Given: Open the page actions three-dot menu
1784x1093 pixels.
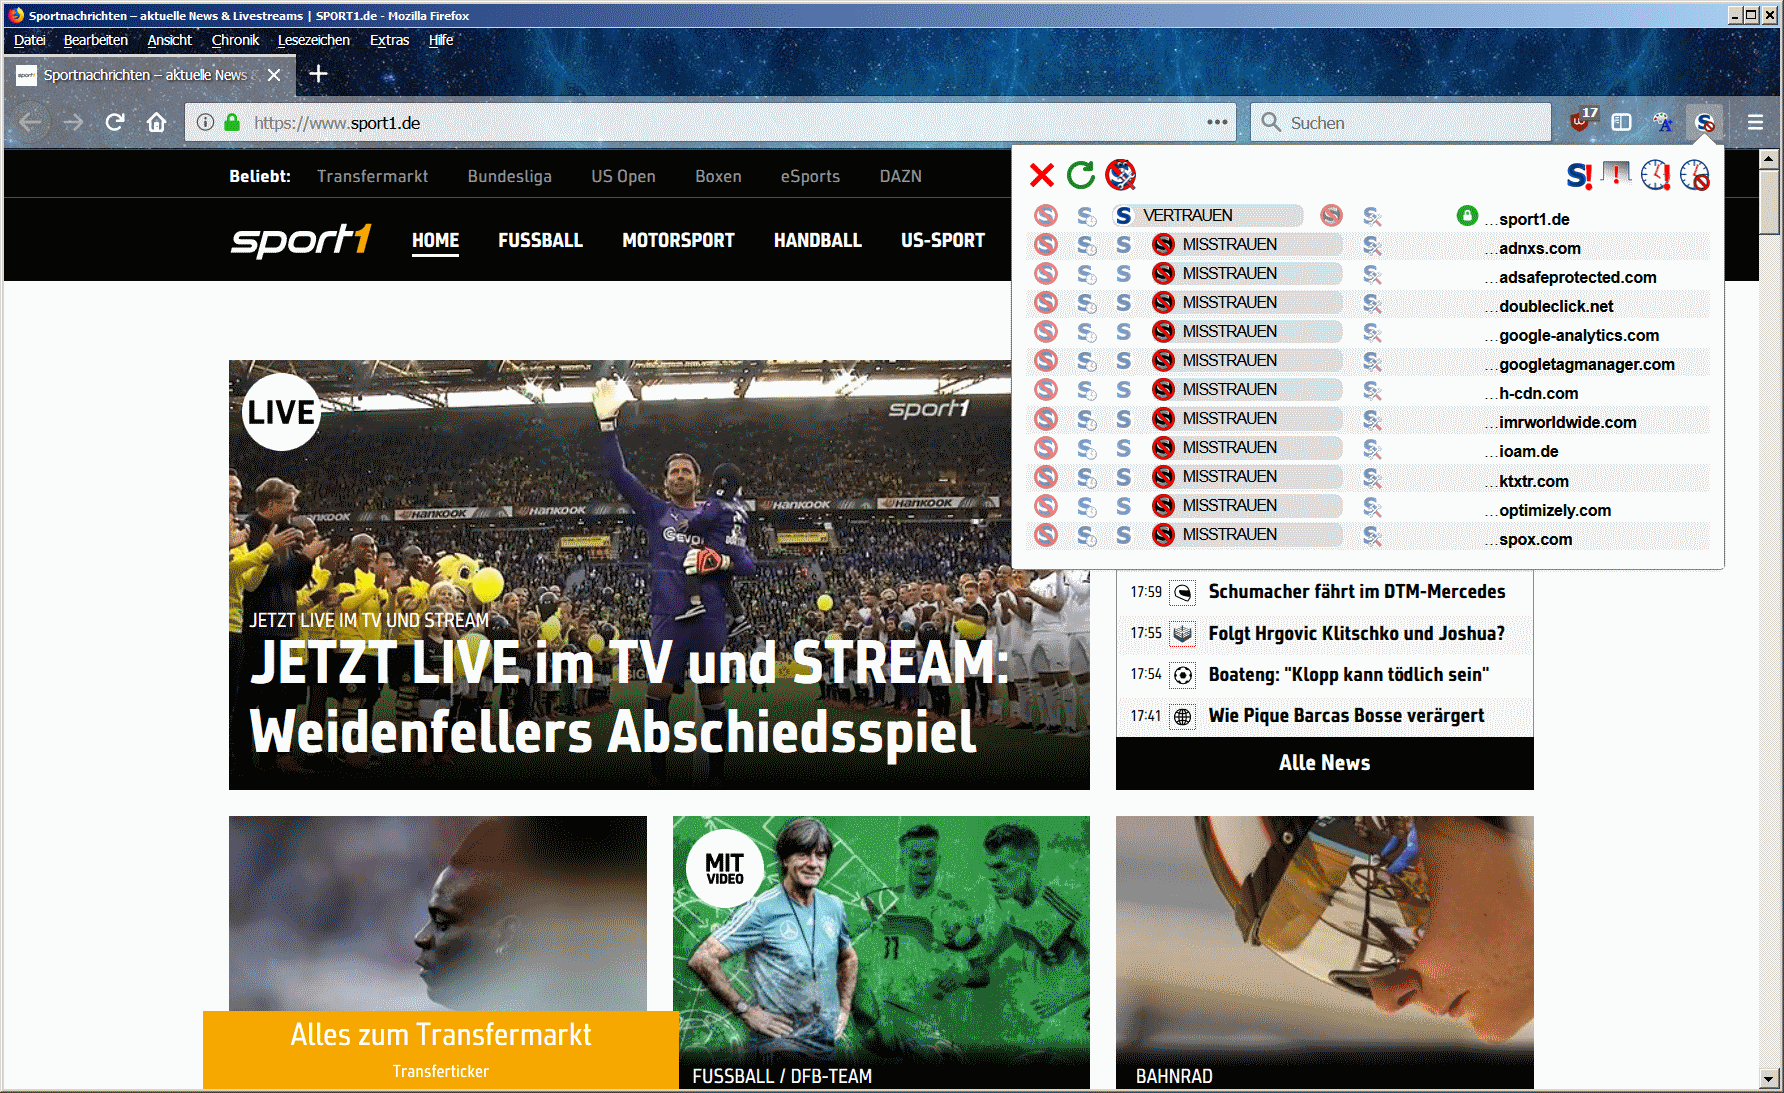Looking at the screenshot, I should 1217,122.
